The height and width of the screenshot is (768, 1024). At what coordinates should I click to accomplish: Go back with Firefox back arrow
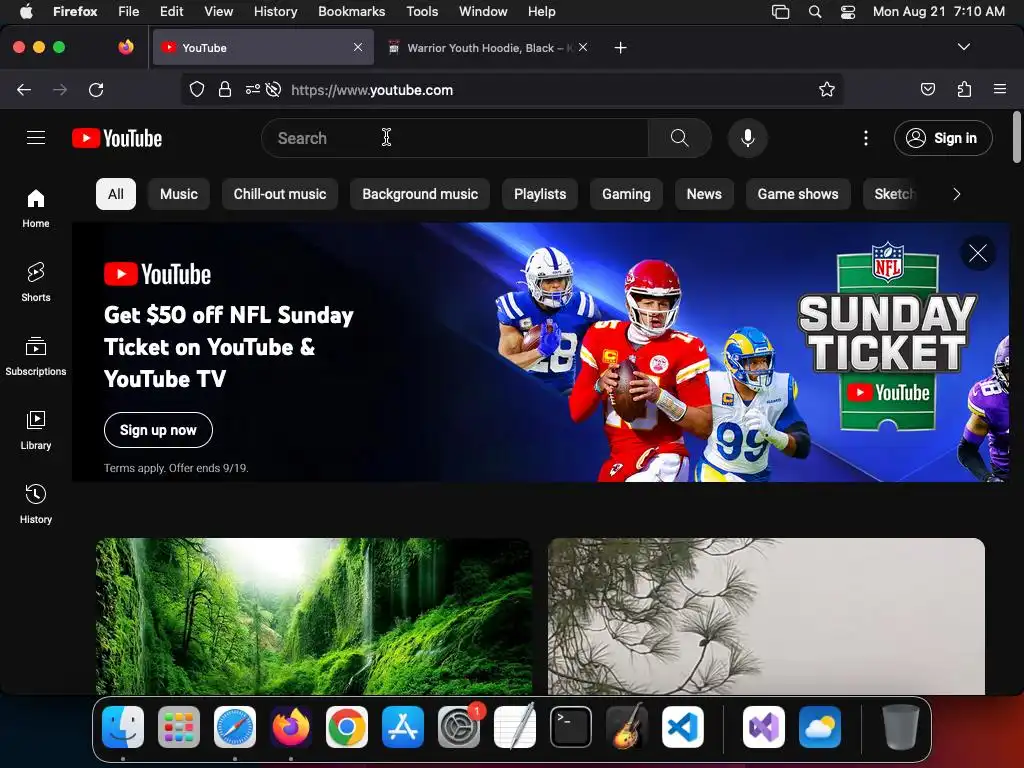coord(24,89)
